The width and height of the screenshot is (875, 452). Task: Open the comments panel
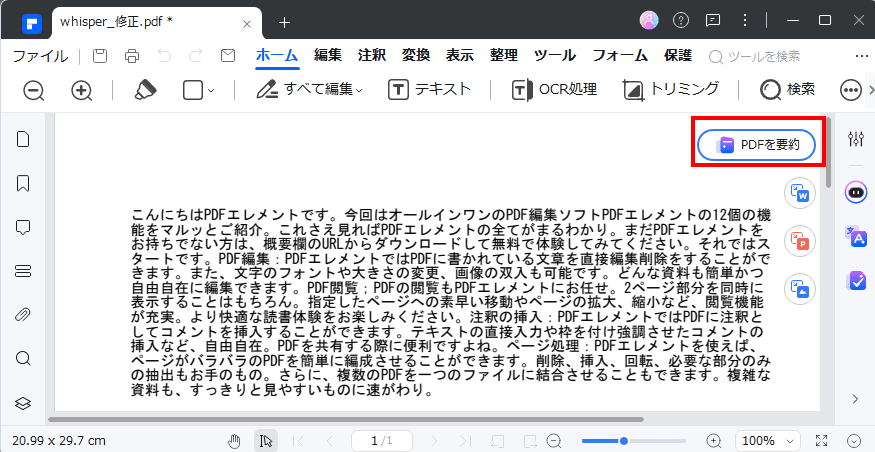tap(23, 227)
